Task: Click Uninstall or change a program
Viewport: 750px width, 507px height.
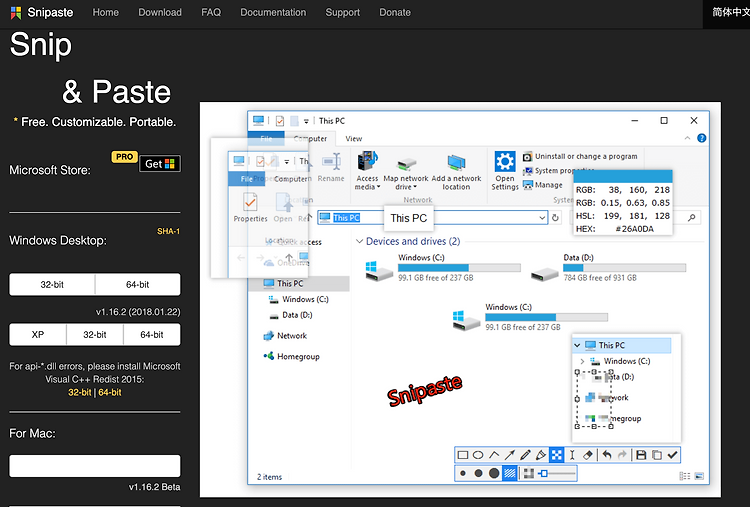Action: coord(580,156)
